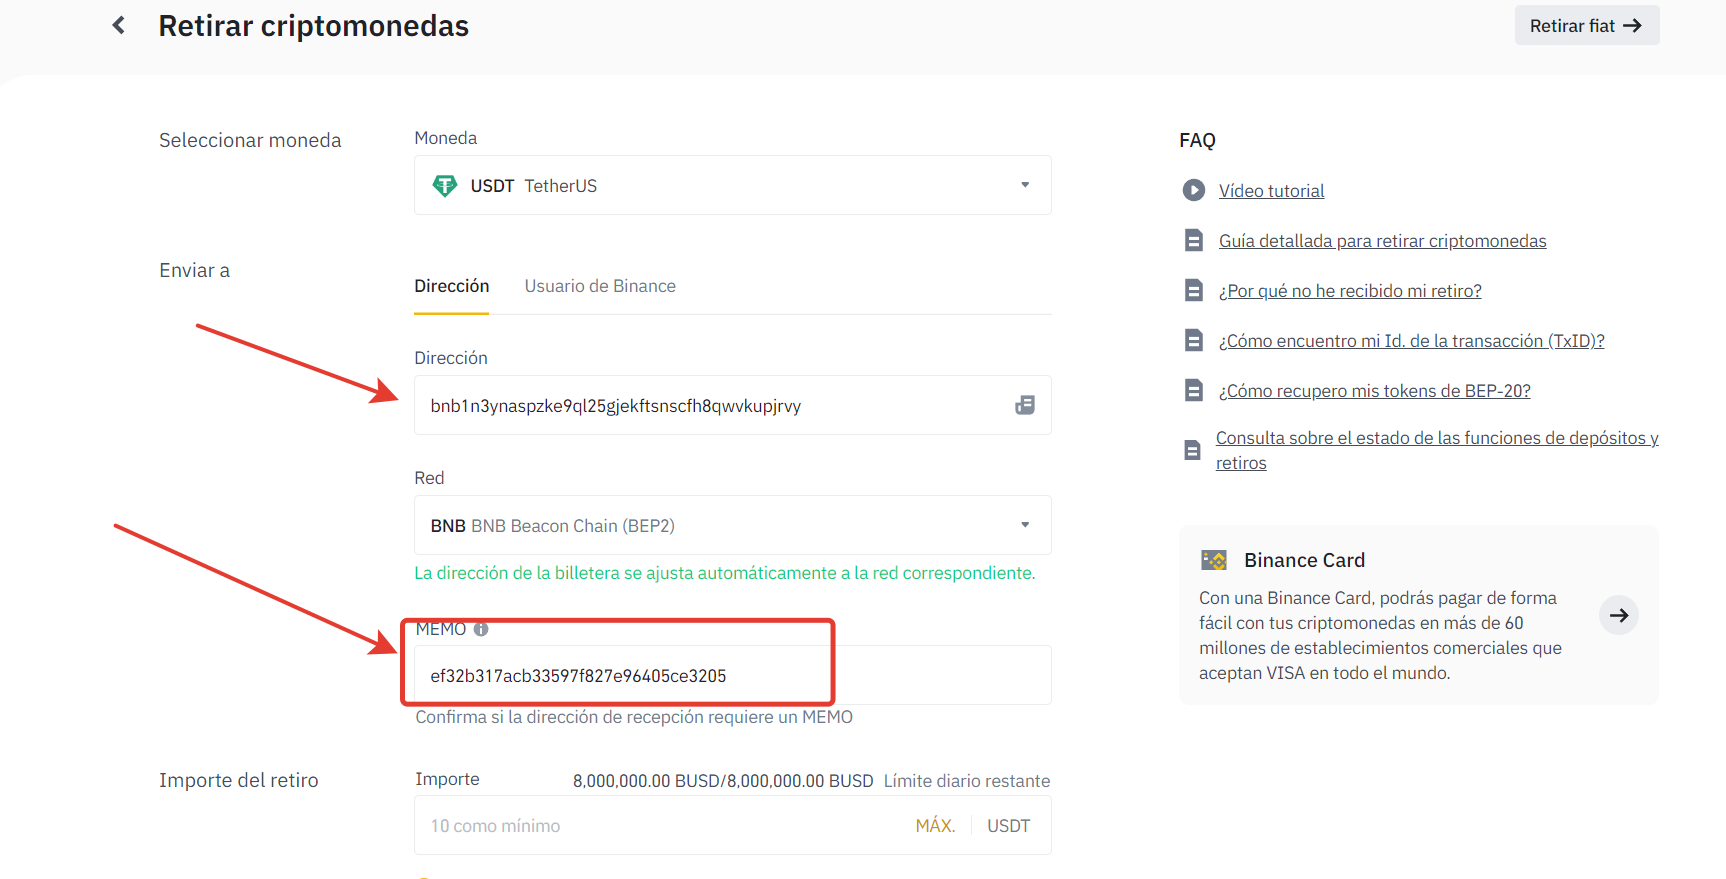Click document icon beside ¿Cómo recupero mis tokens
The height and width of the screenshot is (879, 1726).
tap(1194, 390)
